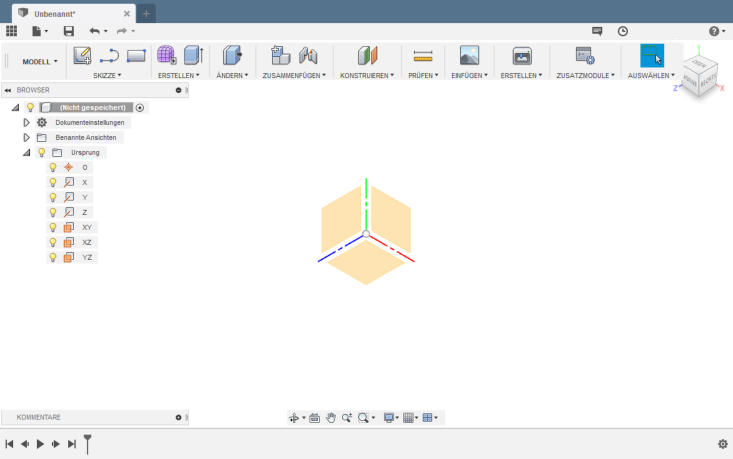The image size is (733, 459).
Task: Select the Create Sketch tool
Action: (82, 56)
